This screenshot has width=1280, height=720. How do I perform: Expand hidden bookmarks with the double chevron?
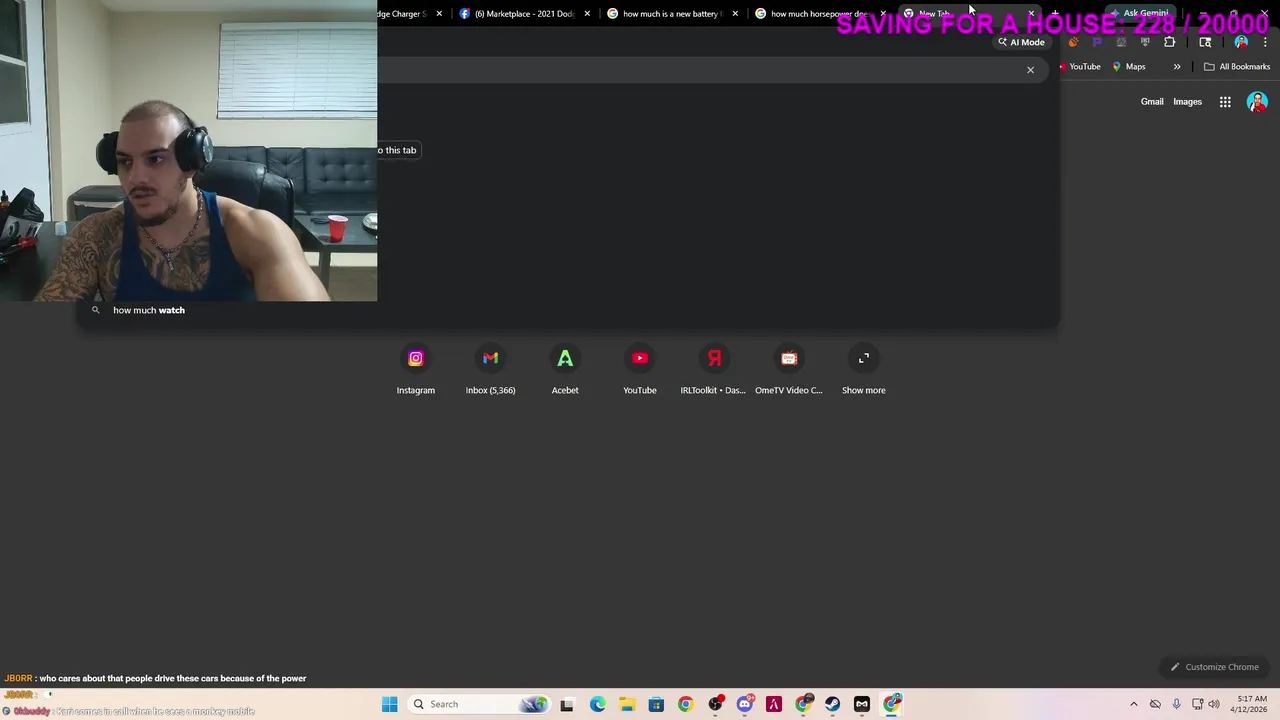(1177, 67)
